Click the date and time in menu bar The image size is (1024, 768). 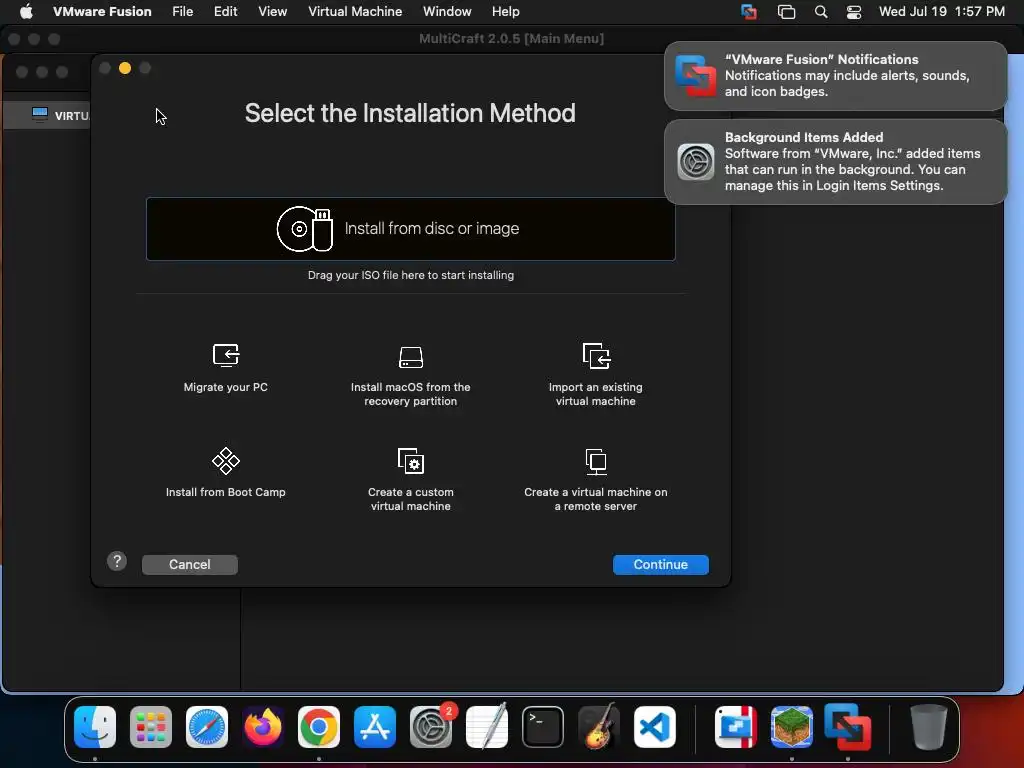tap(941, 12)
